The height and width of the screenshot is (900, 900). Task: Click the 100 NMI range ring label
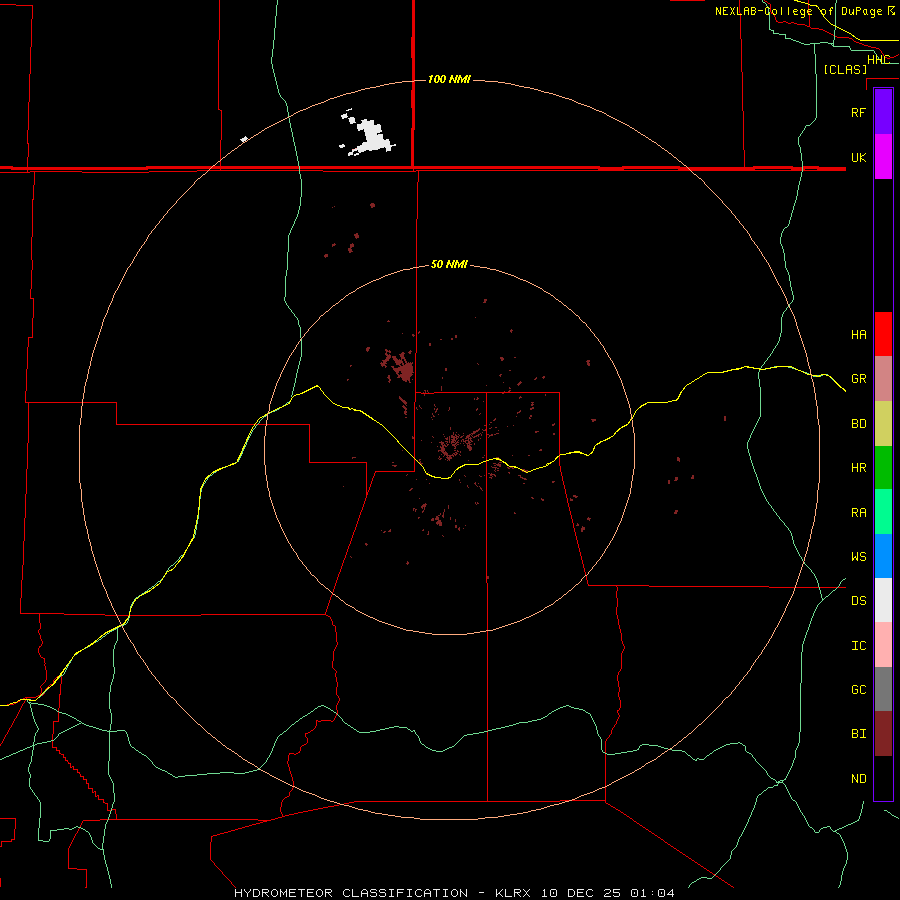click(x=449, y=79)
